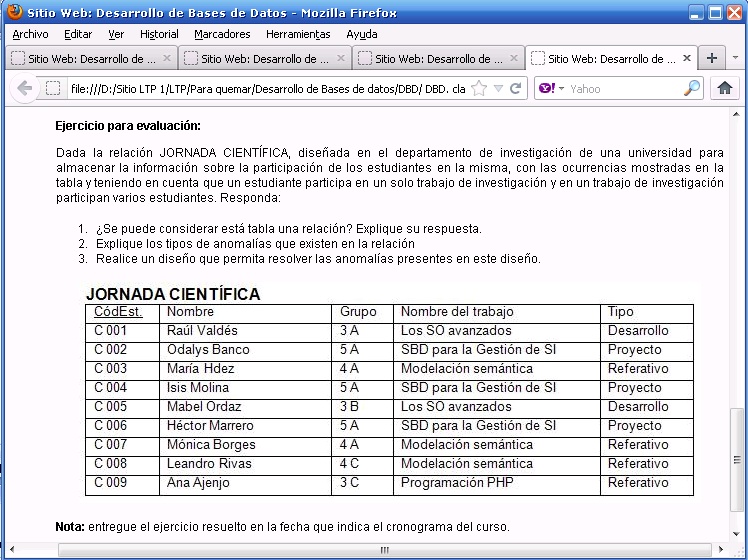Click the Back navigation arrow button

(x=24, y=89)
